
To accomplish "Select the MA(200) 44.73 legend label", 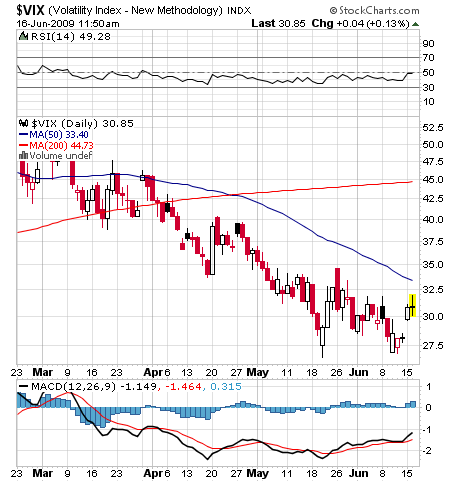I will click(61, 145).
